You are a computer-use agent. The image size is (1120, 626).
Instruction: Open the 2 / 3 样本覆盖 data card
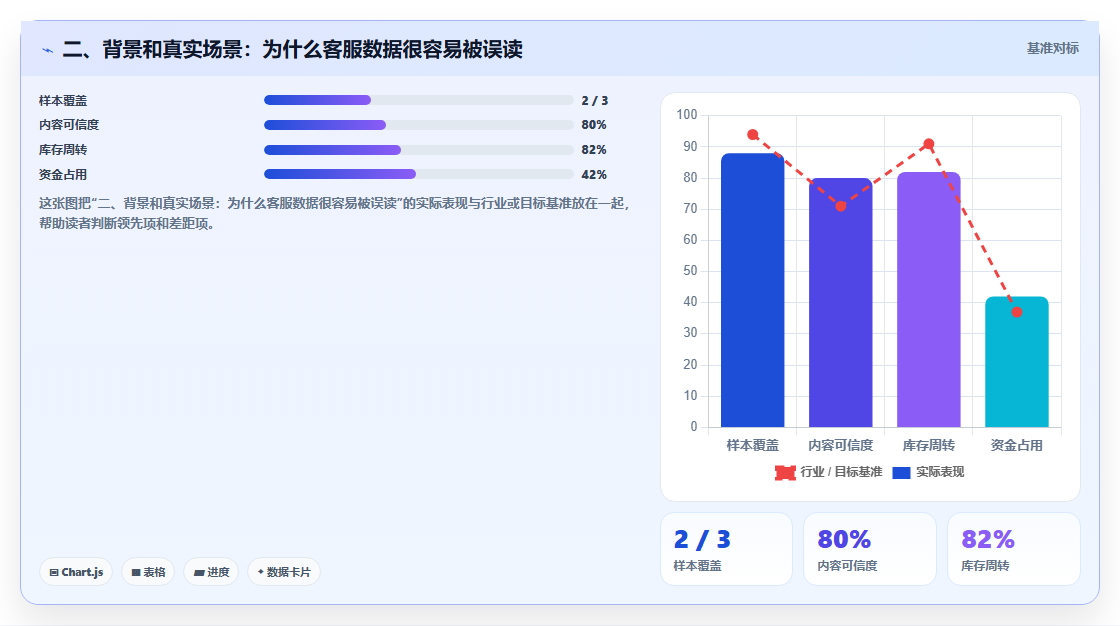(x=726, y=549)
